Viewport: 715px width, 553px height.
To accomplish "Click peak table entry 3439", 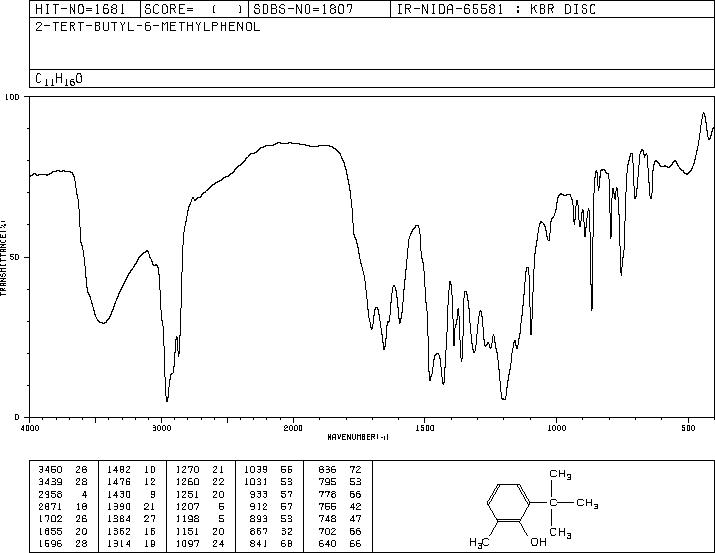I will (50, 482).
